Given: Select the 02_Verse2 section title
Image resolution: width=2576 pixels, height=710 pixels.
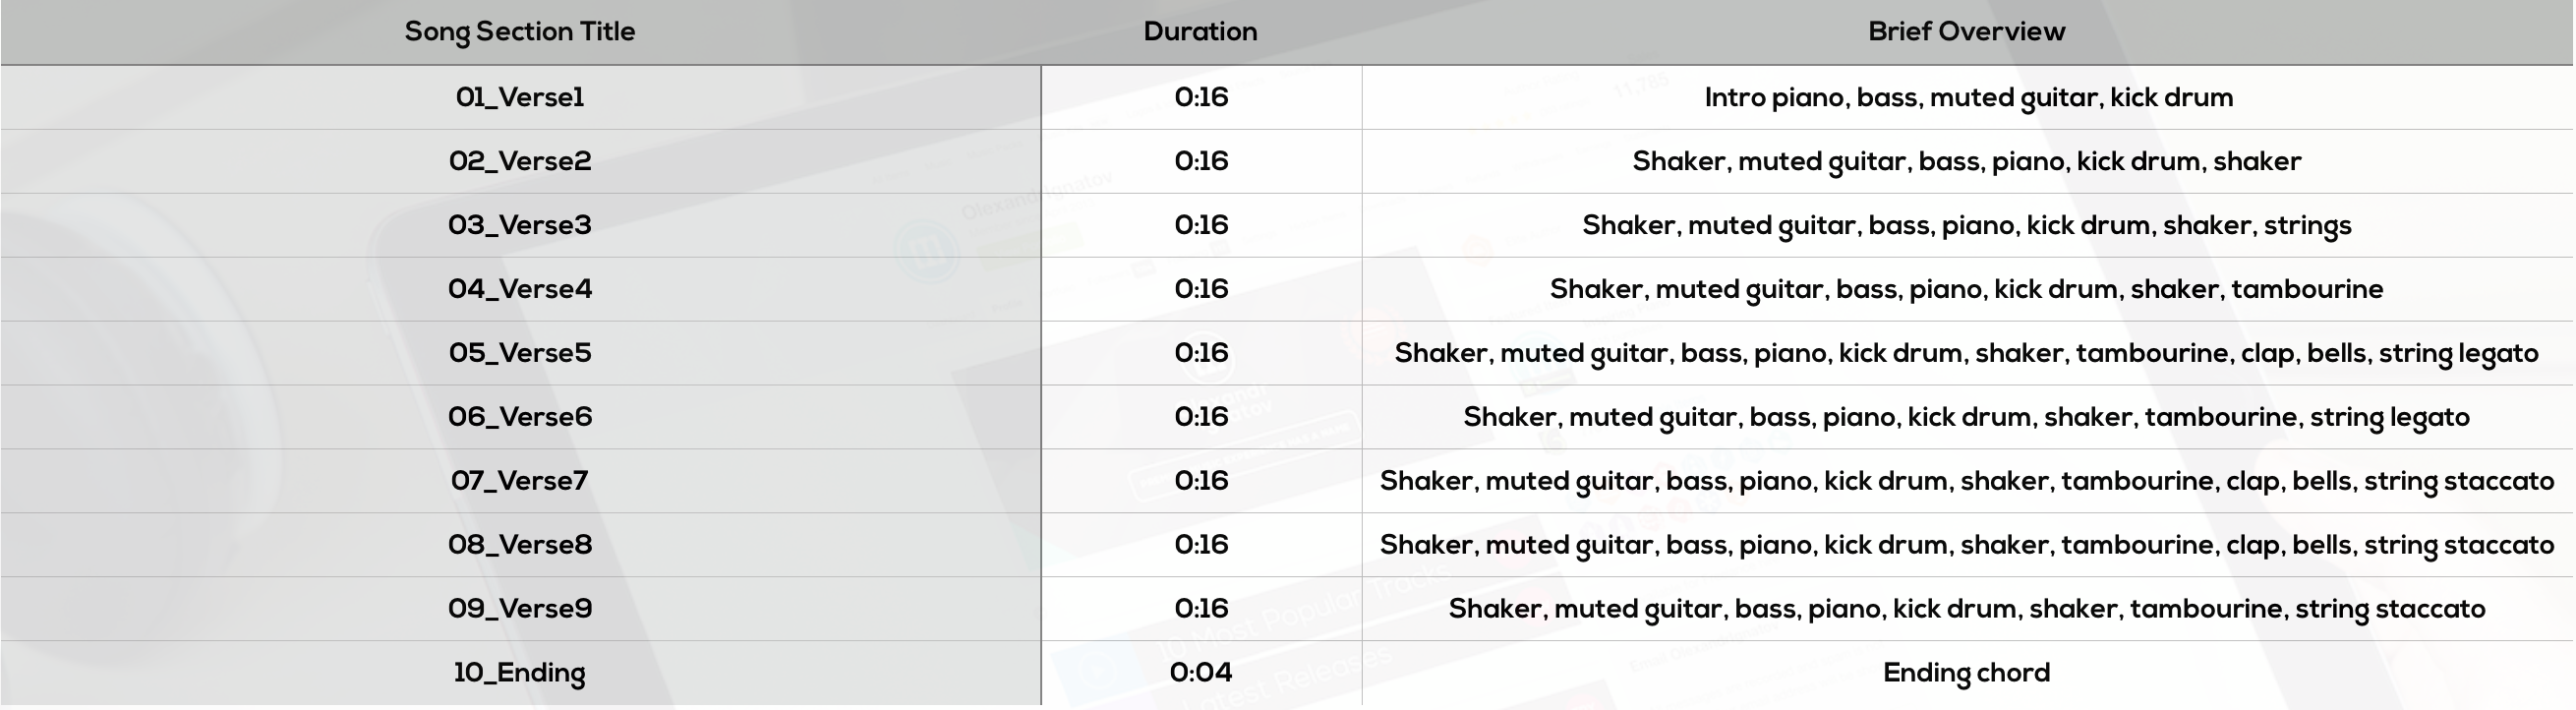Looking at the screenshot, I should (519, 161).
